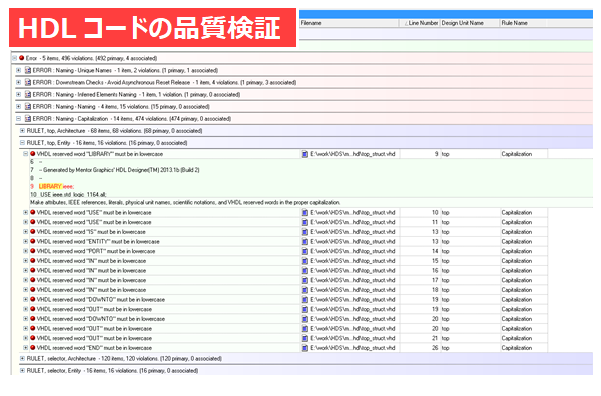Select the line 19 "DOWNTO" violation row

click(x=289, y=299)
